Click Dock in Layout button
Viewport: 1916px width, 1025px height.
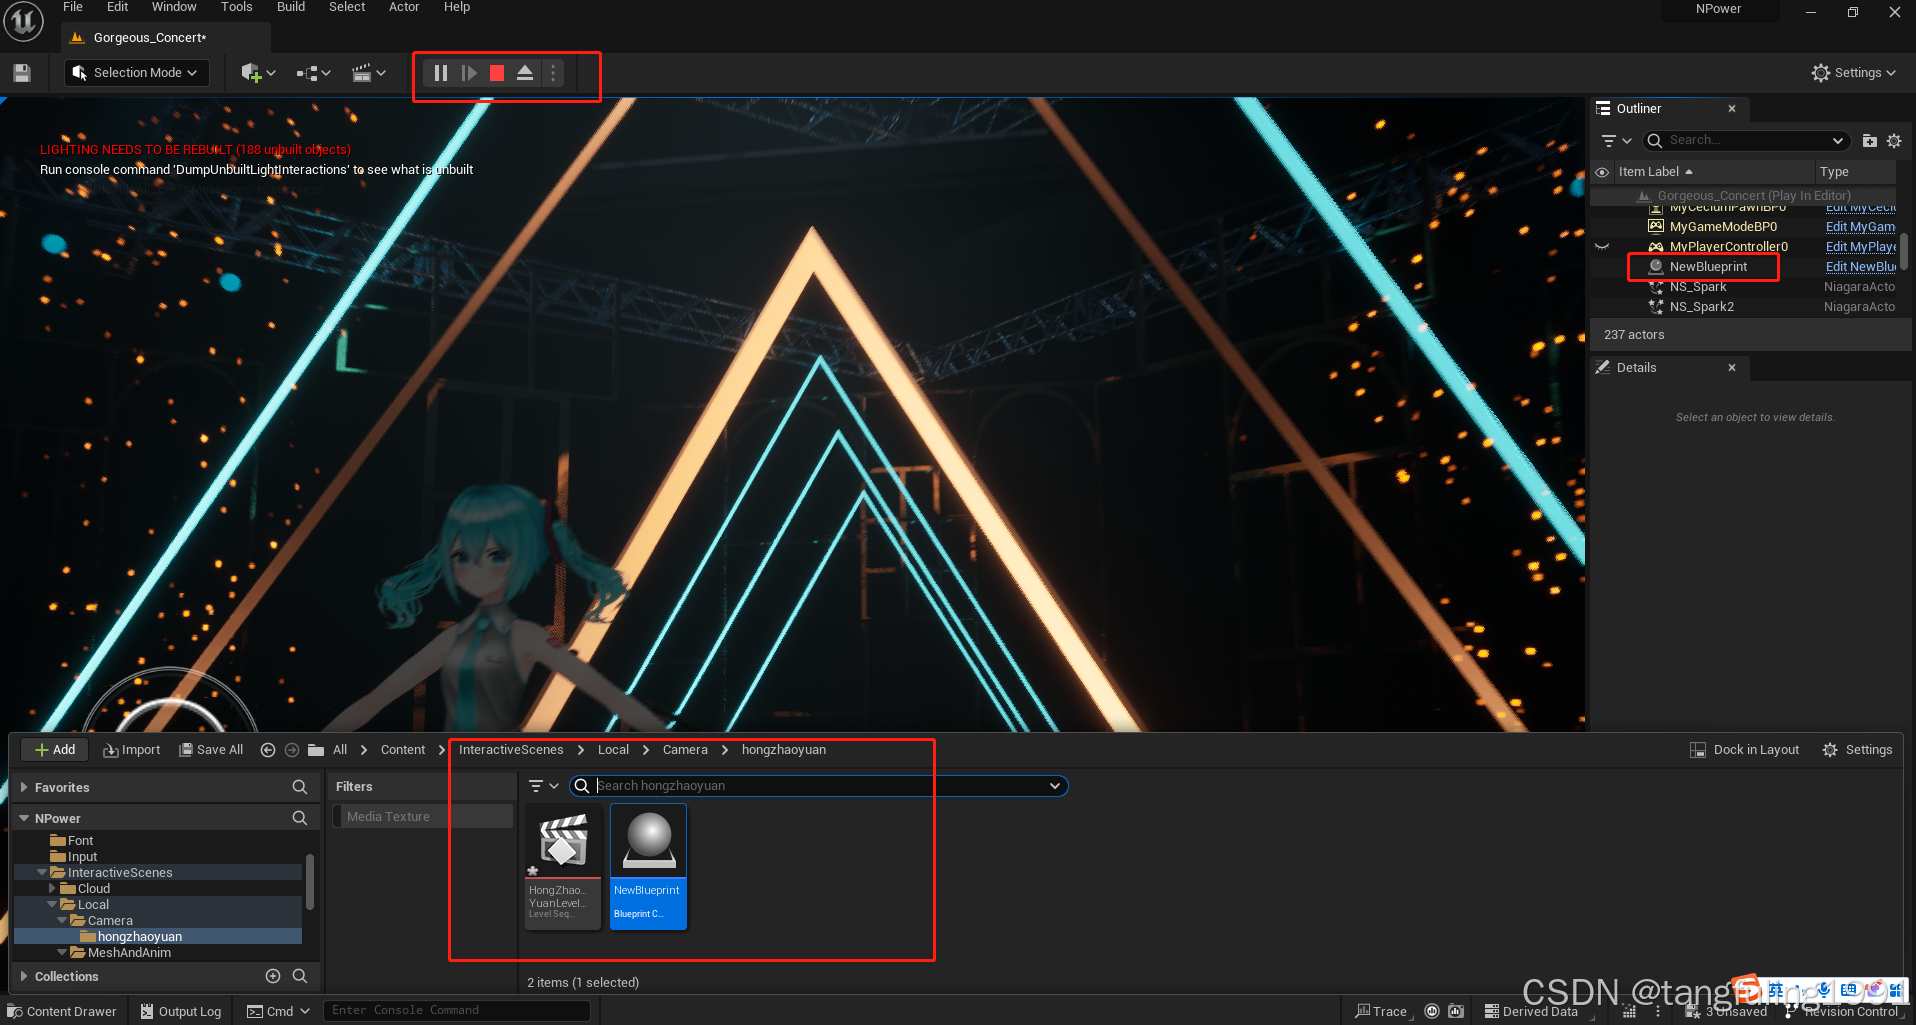1744,750
